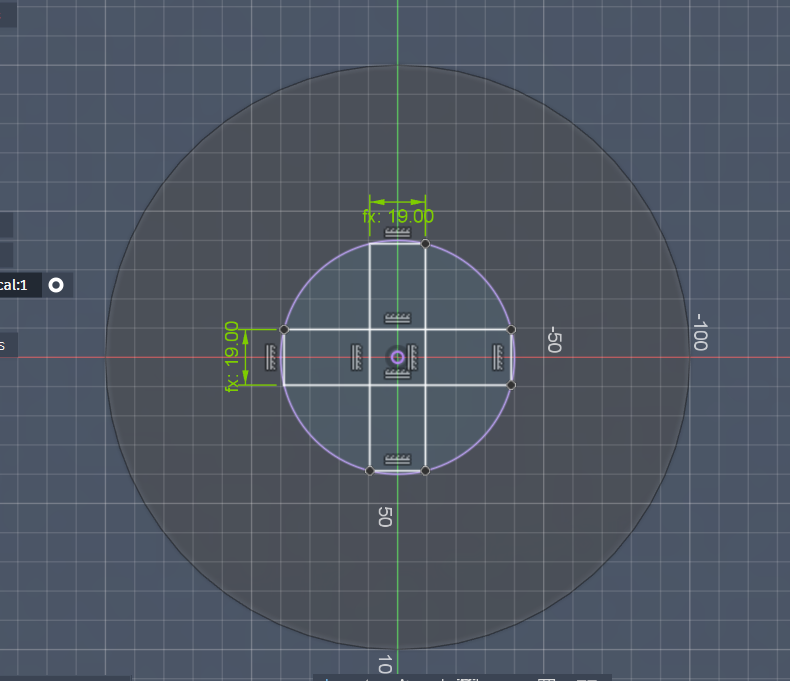
Task: Click the 50 grid label below the sketch
Action: coord(385,517)
